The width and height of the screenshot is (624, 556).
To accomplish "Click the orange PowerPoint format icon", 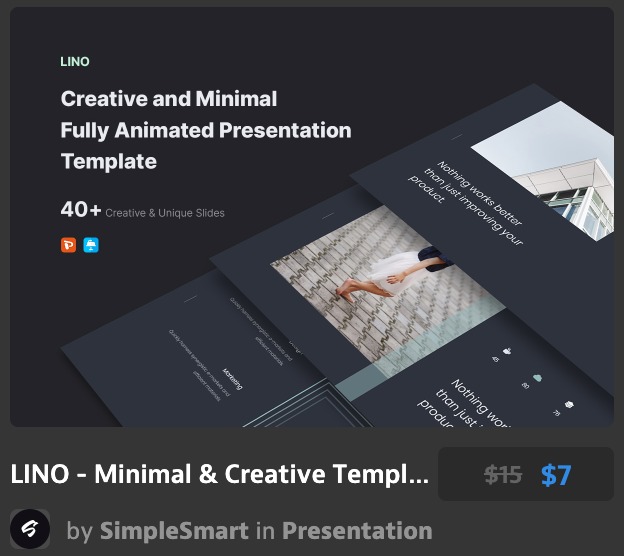I will (x=68, y=244).
